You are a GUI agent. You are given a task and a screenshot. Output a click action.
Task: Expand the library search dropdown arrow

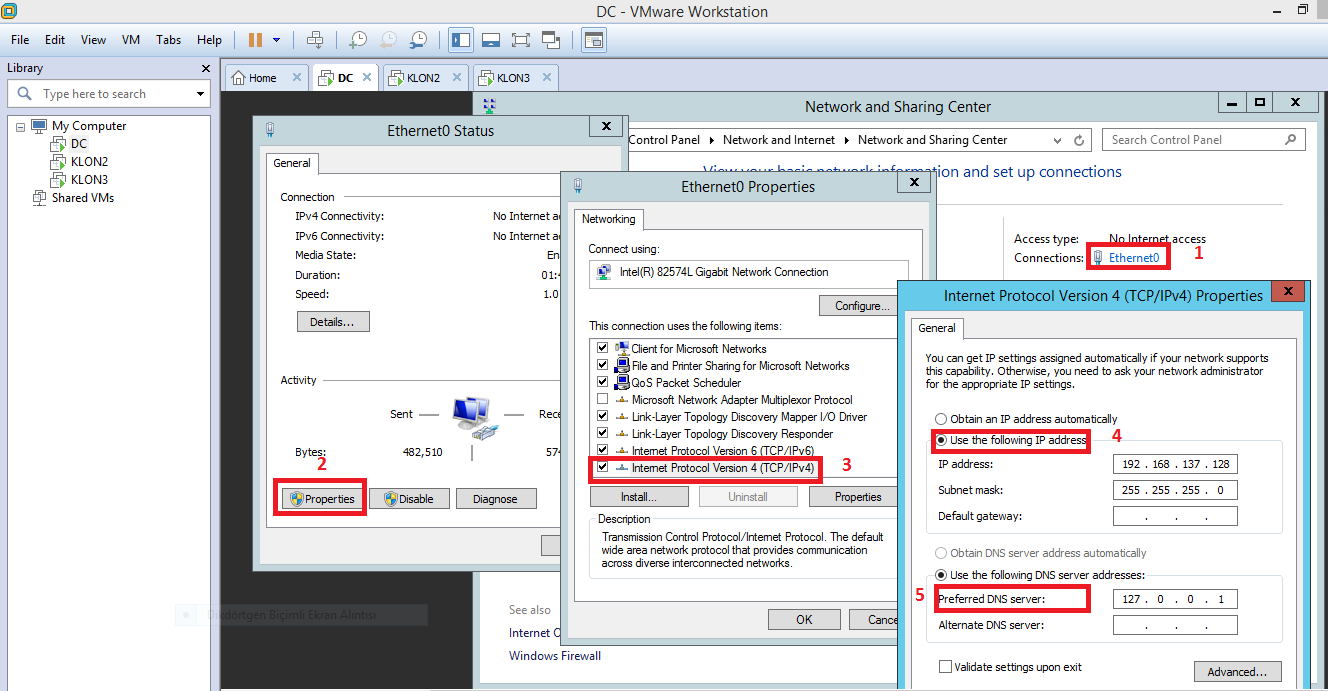(200, 94)
